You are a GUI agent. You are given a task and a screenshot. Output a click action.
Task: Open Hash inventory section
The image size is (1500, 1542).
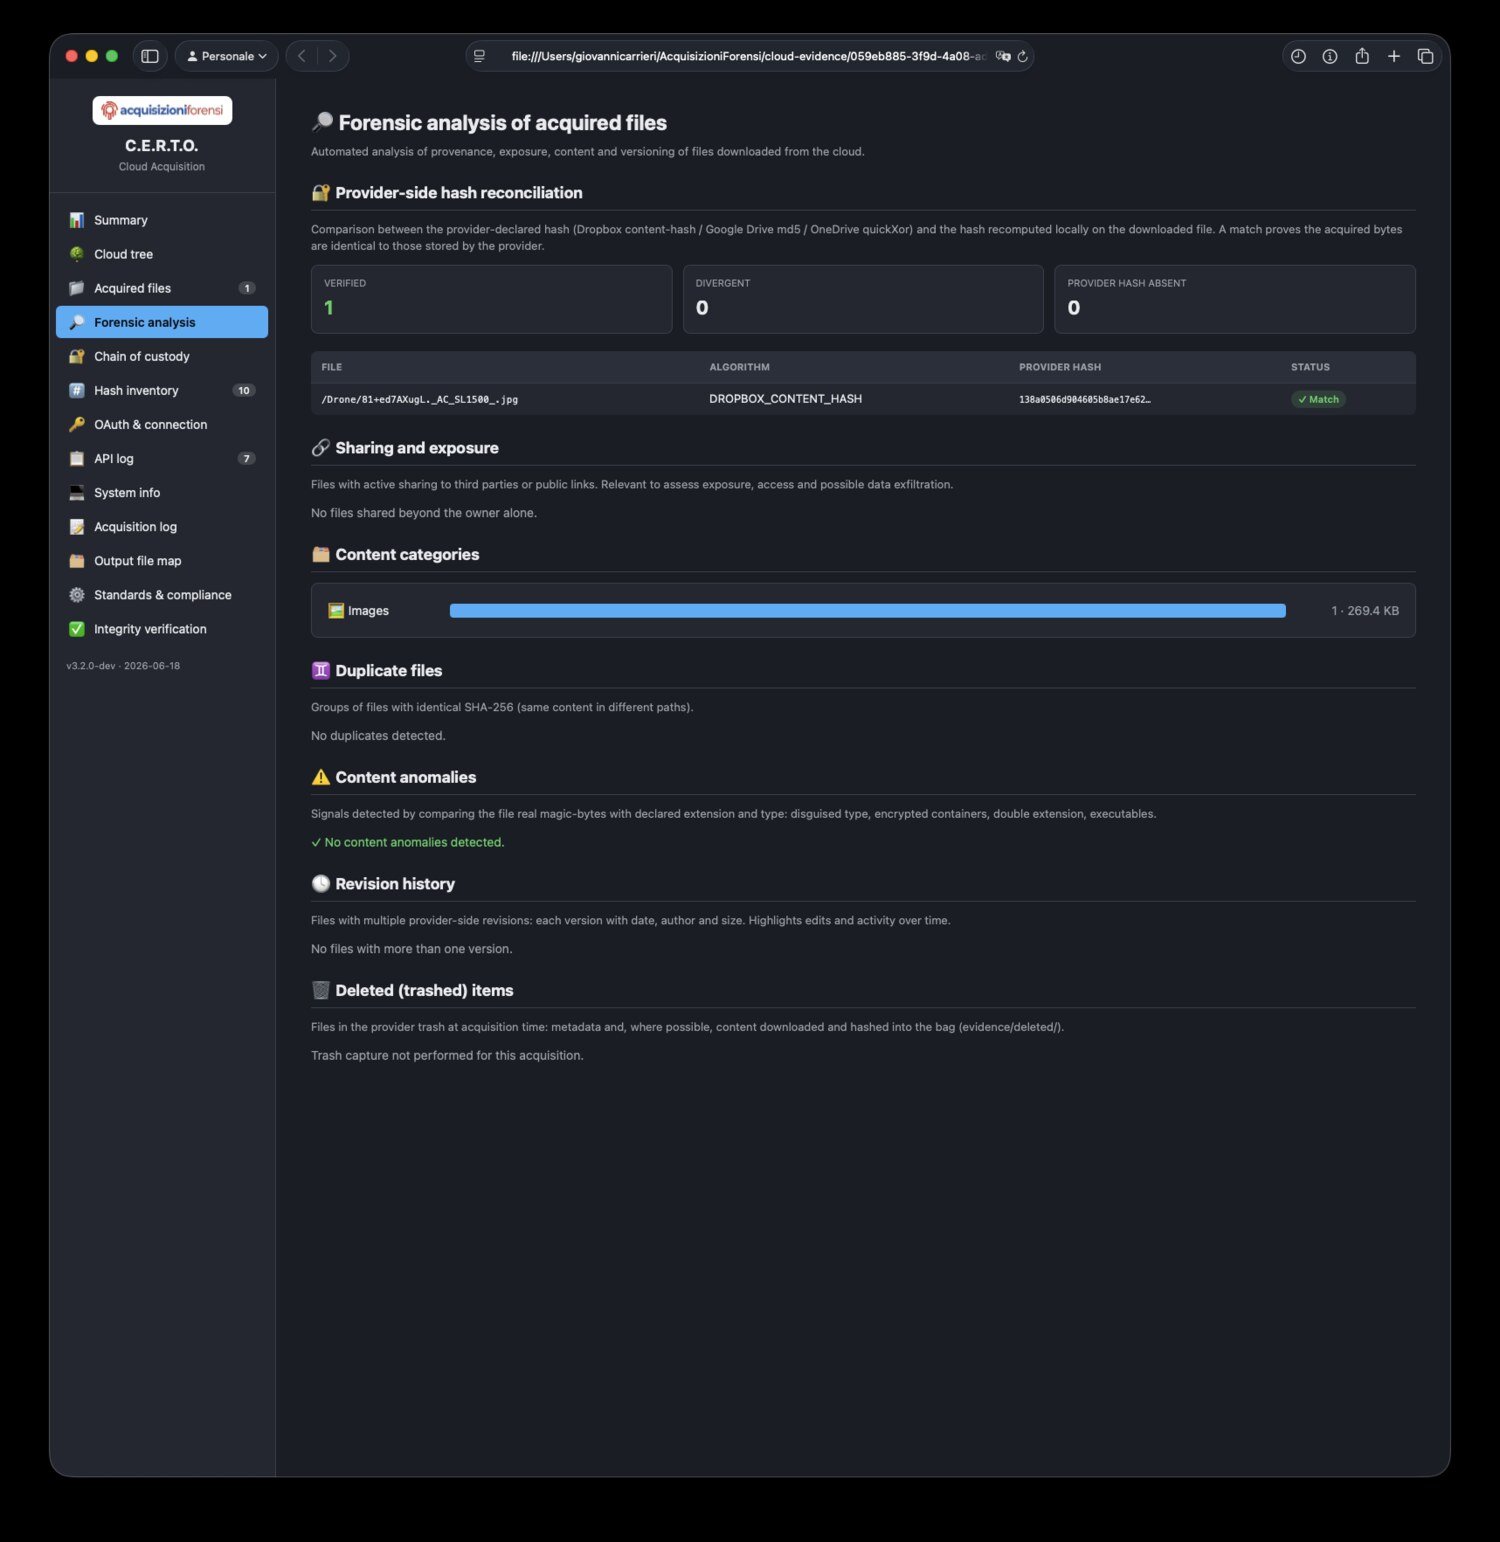(162, 390)
